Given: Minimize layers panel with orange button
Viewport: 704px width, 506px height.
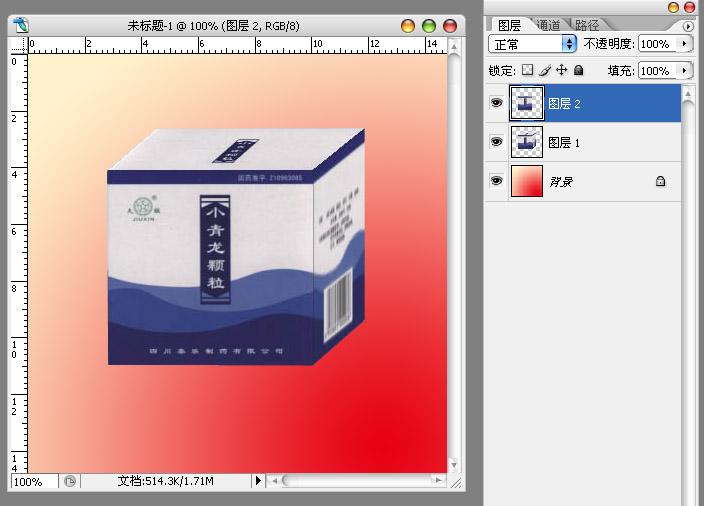Looking at the screenshot, I should tap(673, 7).
